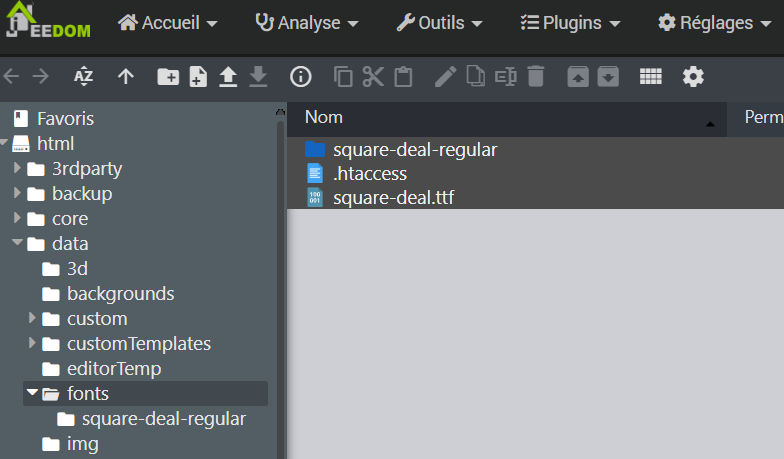Select square-deal-regular folder in file list
The height and width of the screenshot is (459, 784).
click(x=536, y=149)
